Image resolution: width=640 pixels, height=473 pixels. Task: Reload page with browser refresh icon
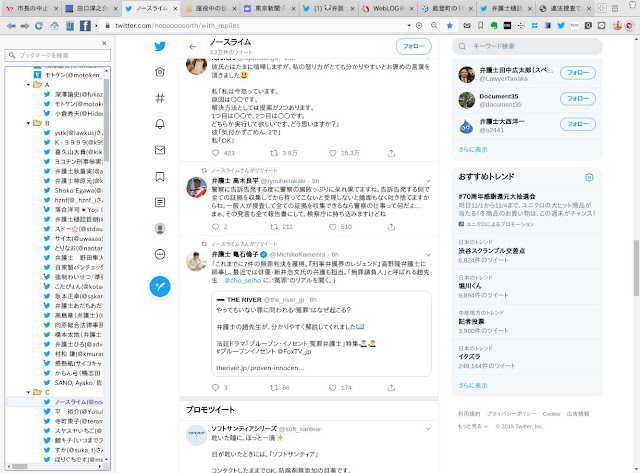pos(39,26)
